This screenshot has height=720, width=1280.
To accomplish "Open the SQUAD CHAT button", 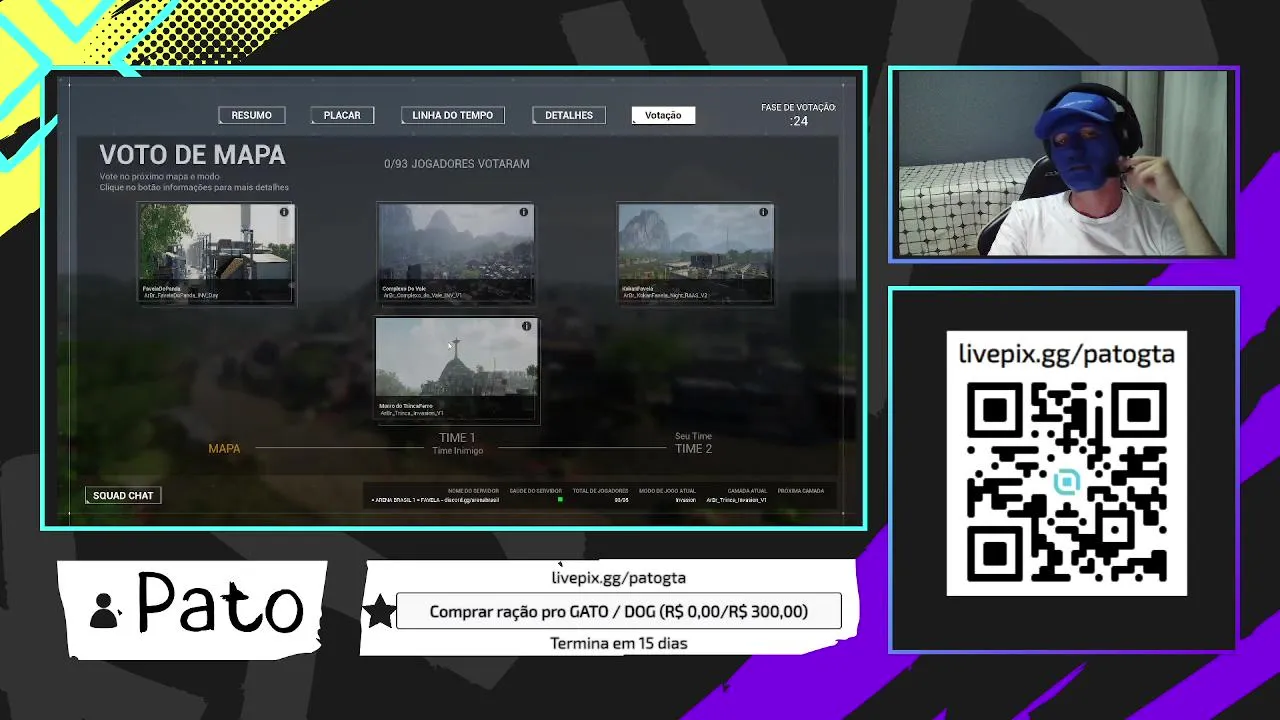I will coord(123,495).
